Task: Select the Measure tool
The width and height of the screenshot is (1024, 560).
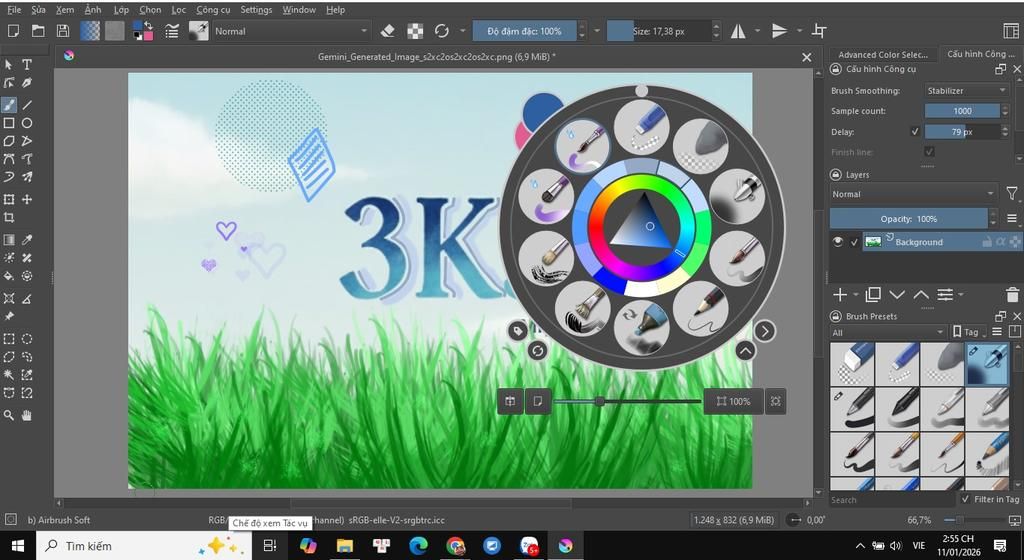Action: [x=27, y=298]
